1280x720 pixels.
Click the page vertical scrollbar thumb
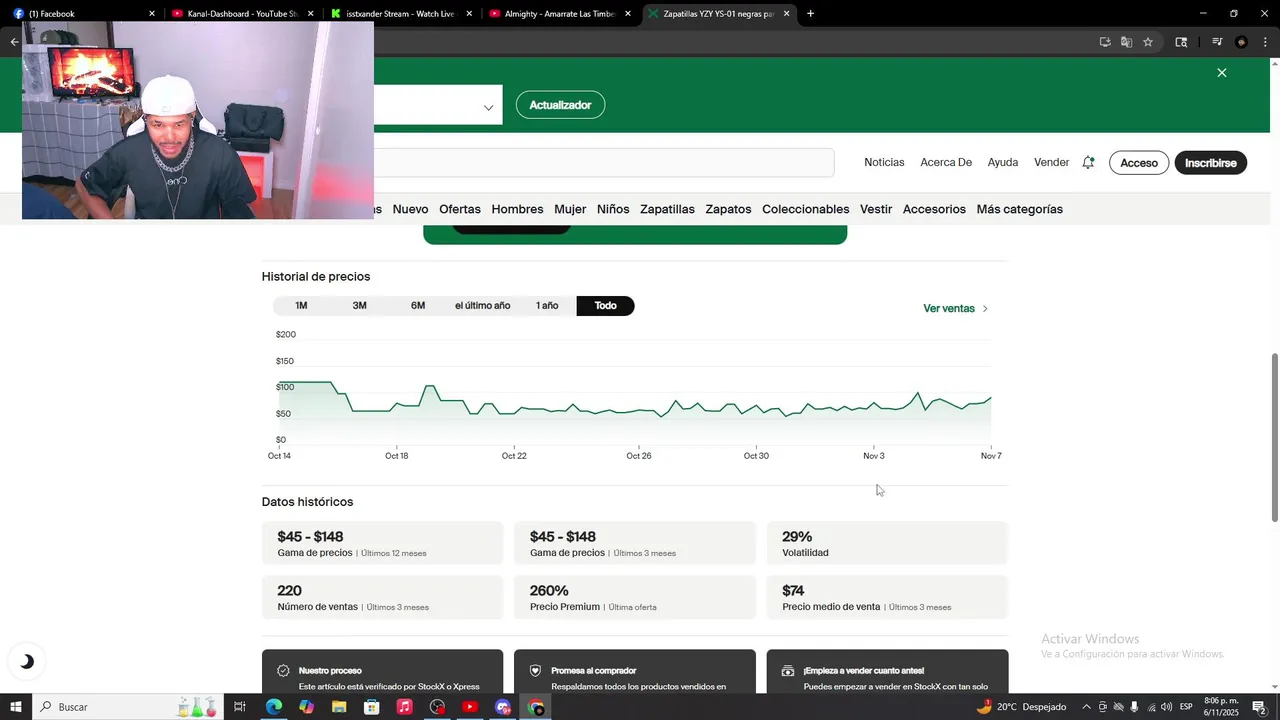point(1274,437)
